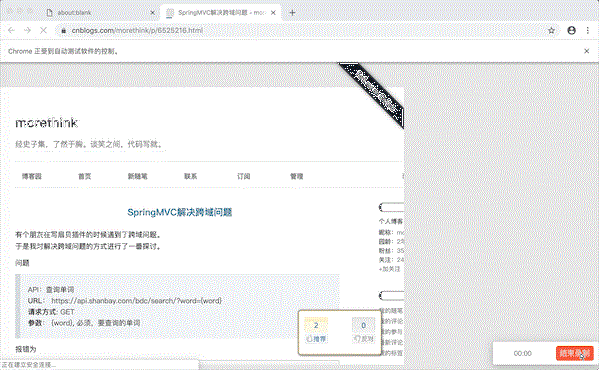Bookmark this page with the star icon
This screenshot has height=370, width=599.
pyautogui.click(x=551, y=31)
